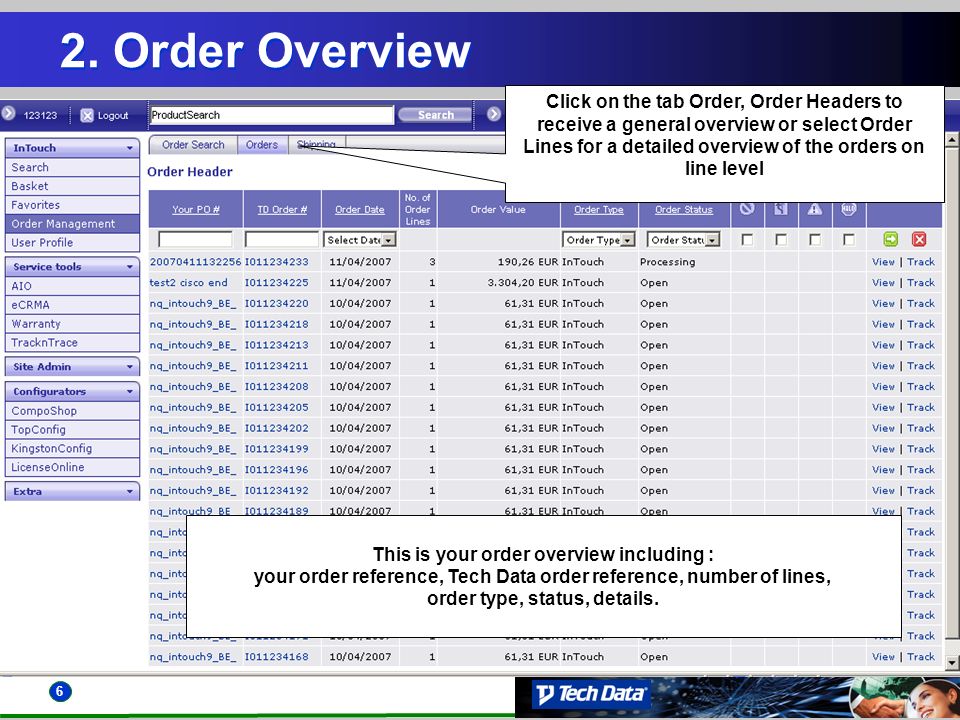Click the Logout X icon

87,115
